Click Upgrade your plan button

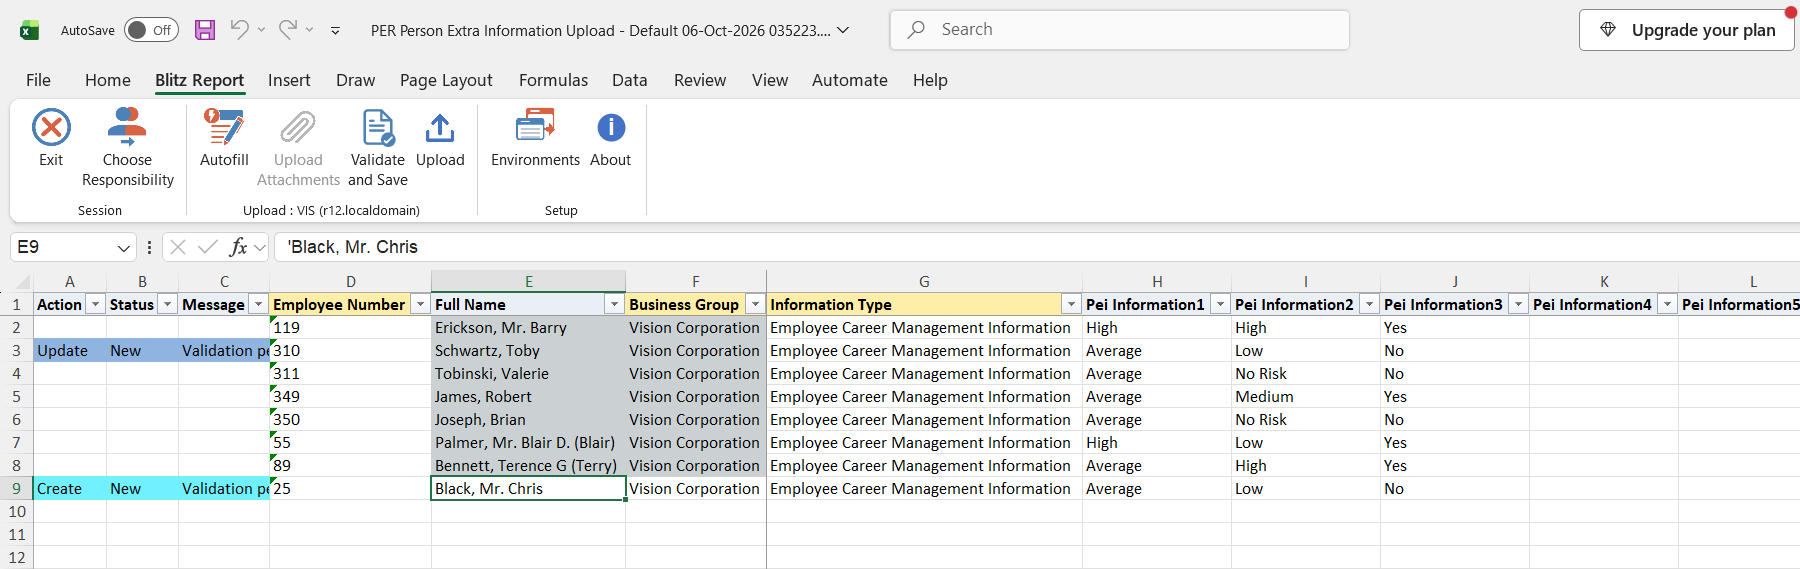click(1687, 30)
